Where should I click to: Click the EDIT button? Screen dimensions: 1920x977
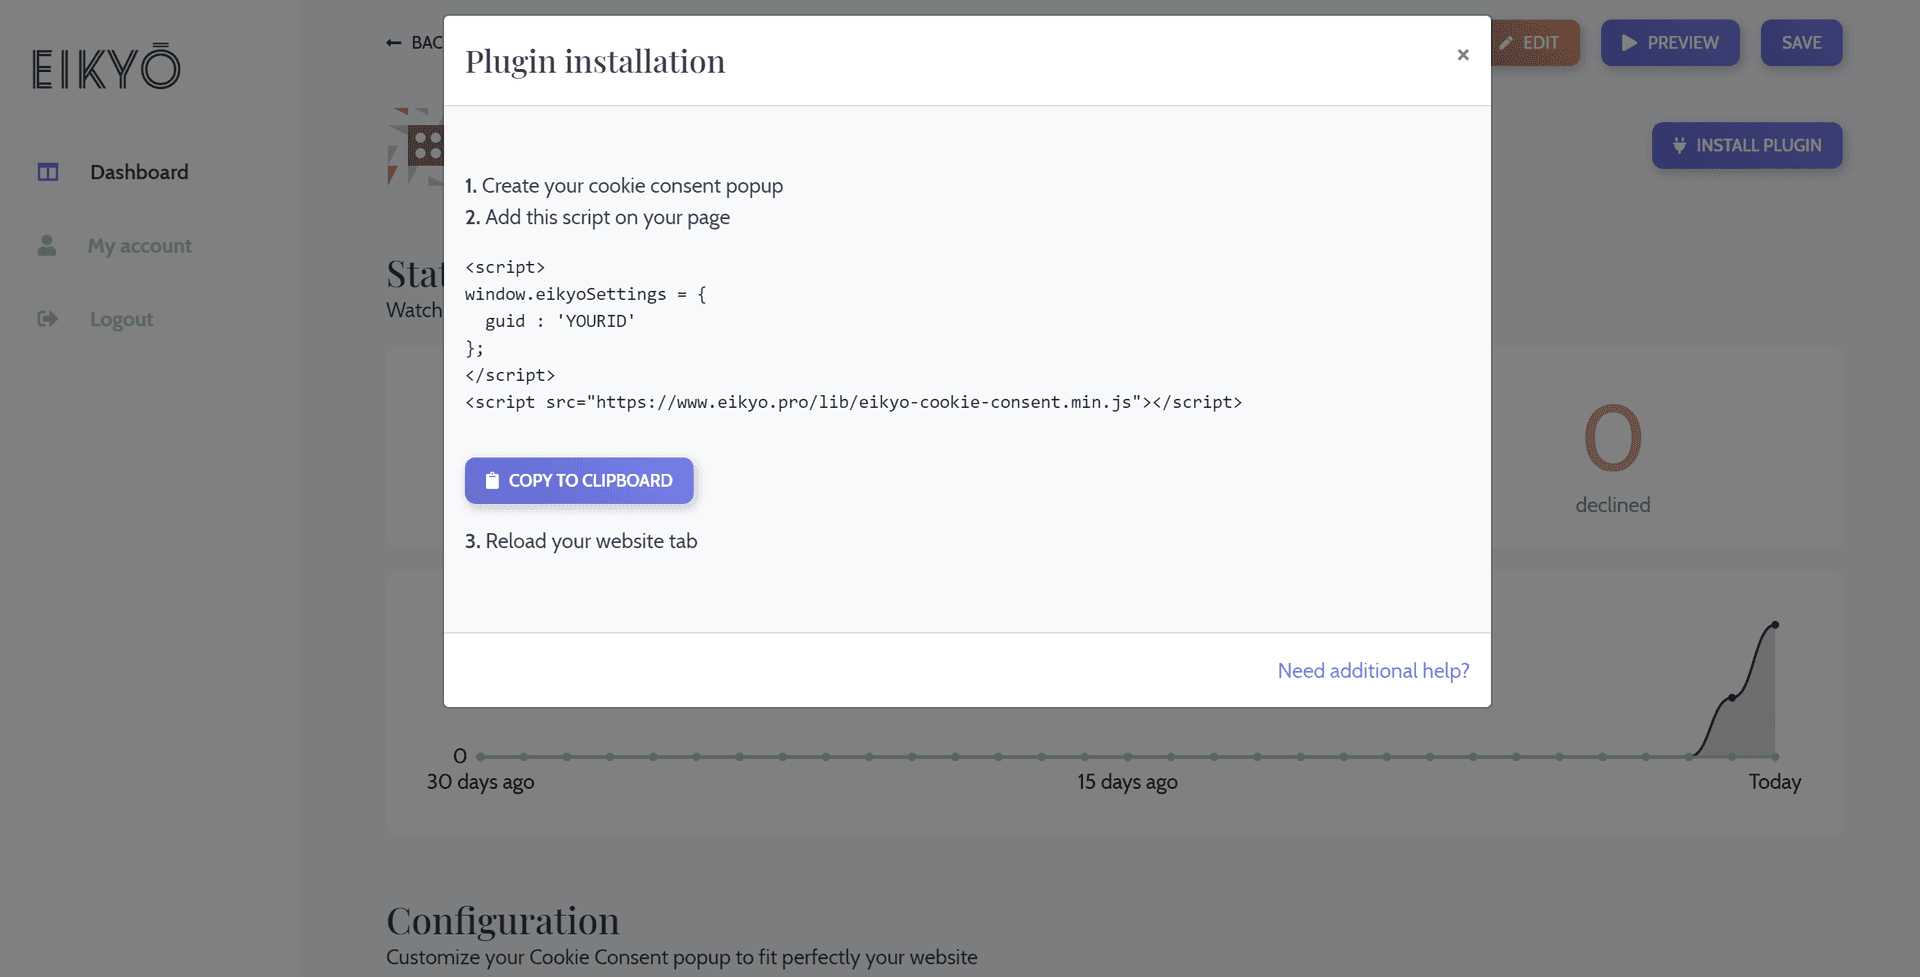click(1535, 43)
